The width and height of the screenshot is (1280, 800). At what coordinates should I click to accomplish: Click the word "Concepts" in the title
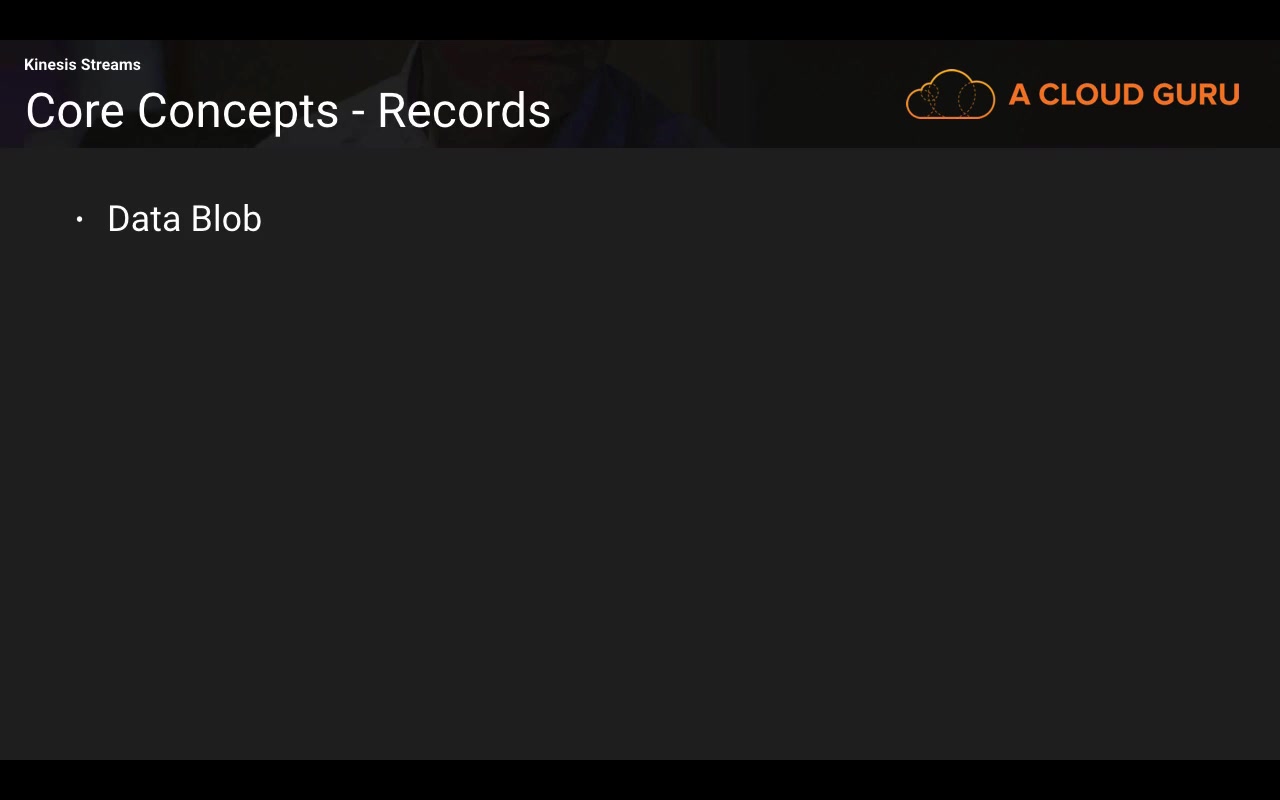(x=238, y=111)
